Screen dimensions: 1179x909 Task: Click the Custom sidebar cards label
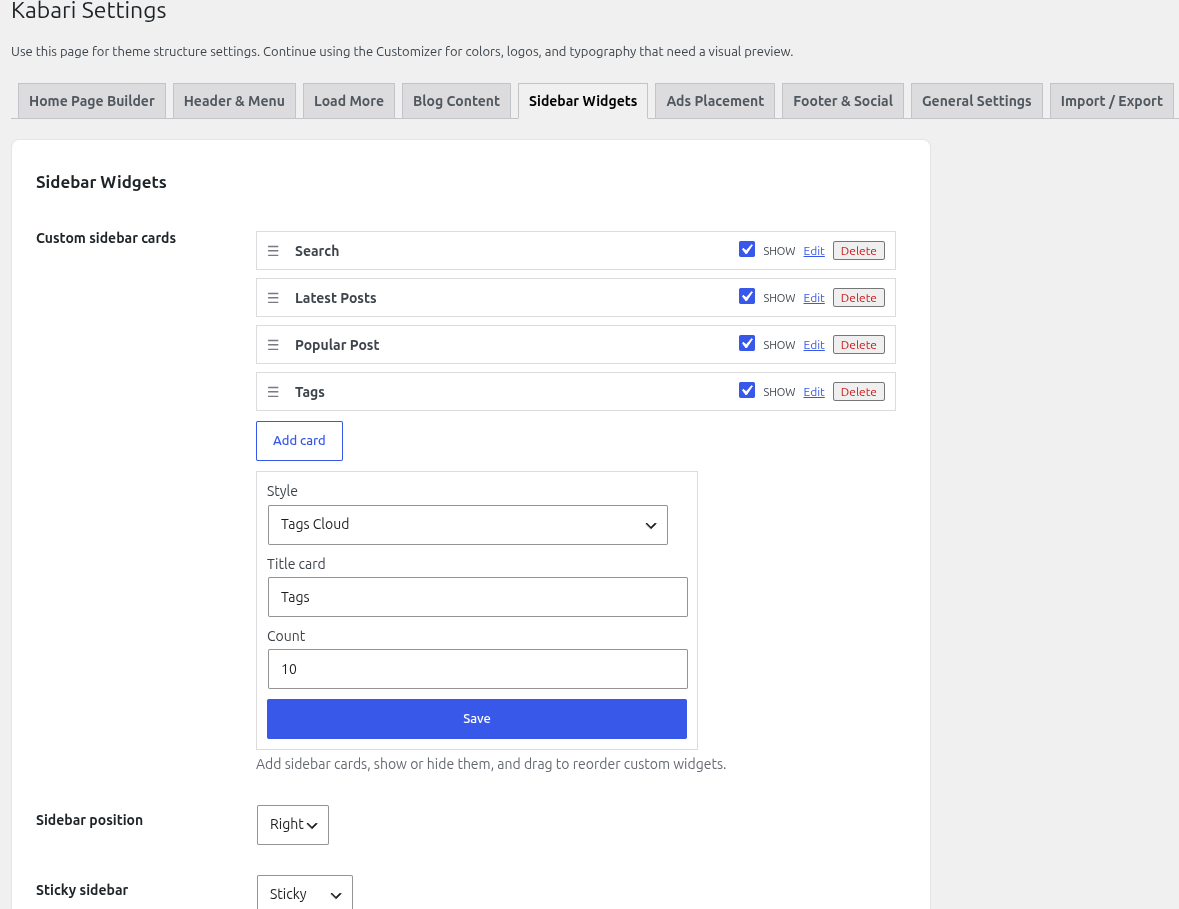(x=106, y=238)
